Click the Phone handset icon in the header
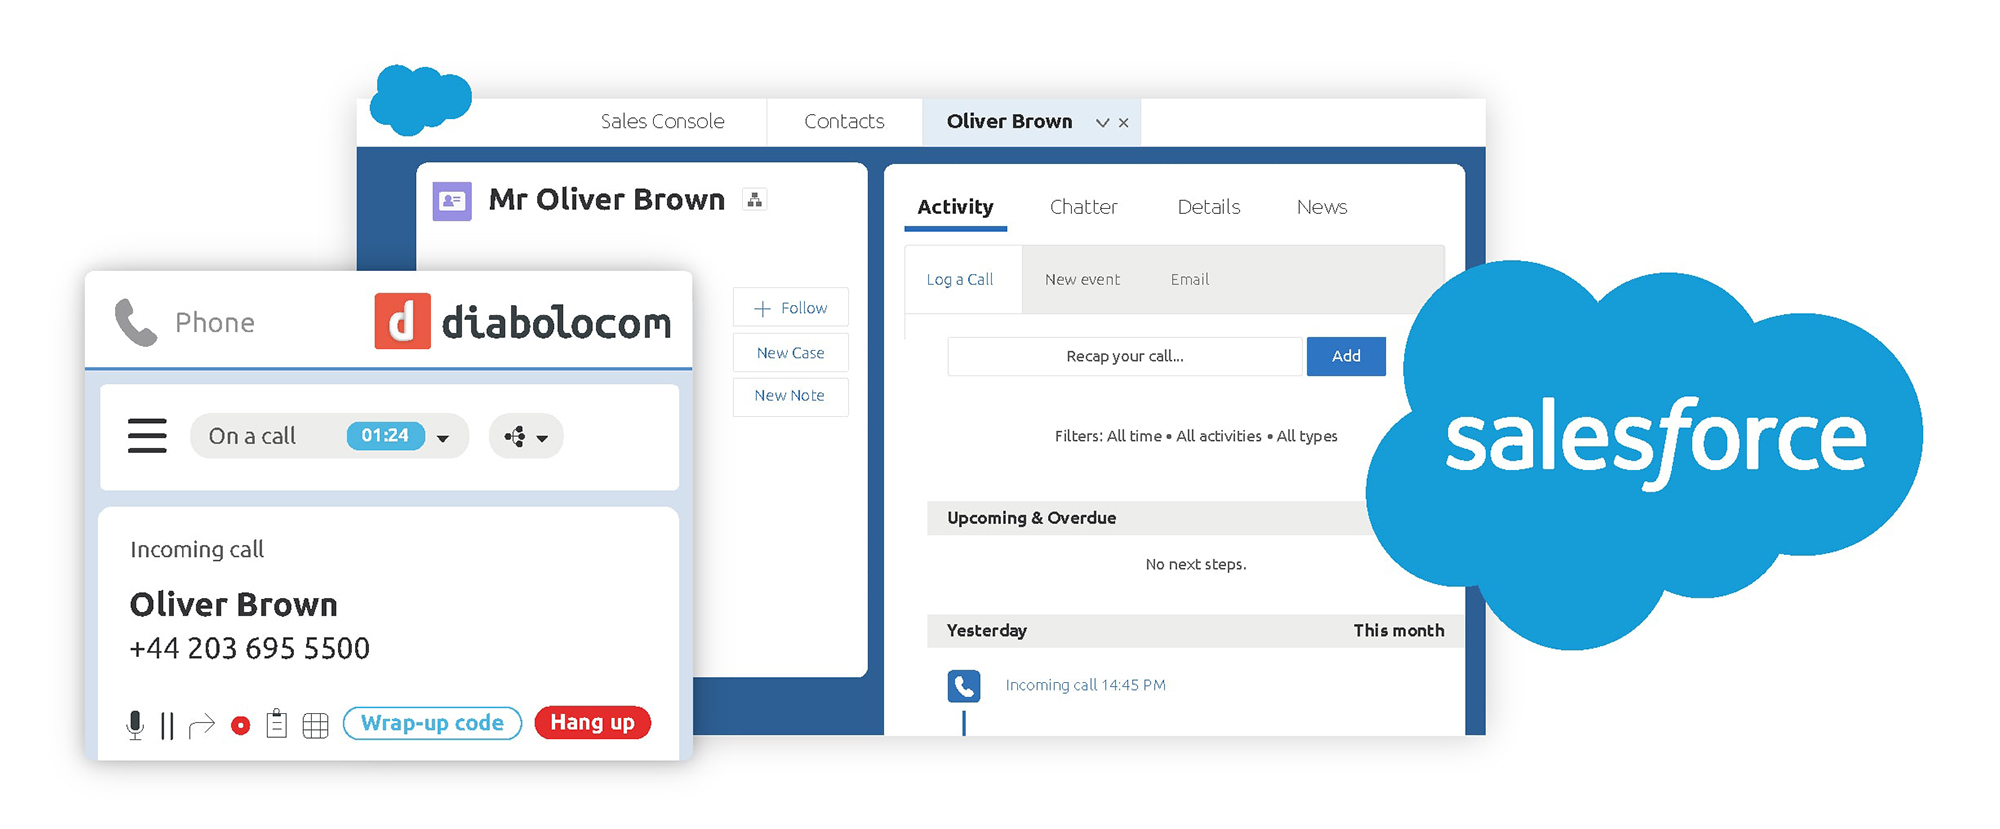This screenshot has height=829, width=2000. point(136,322)
